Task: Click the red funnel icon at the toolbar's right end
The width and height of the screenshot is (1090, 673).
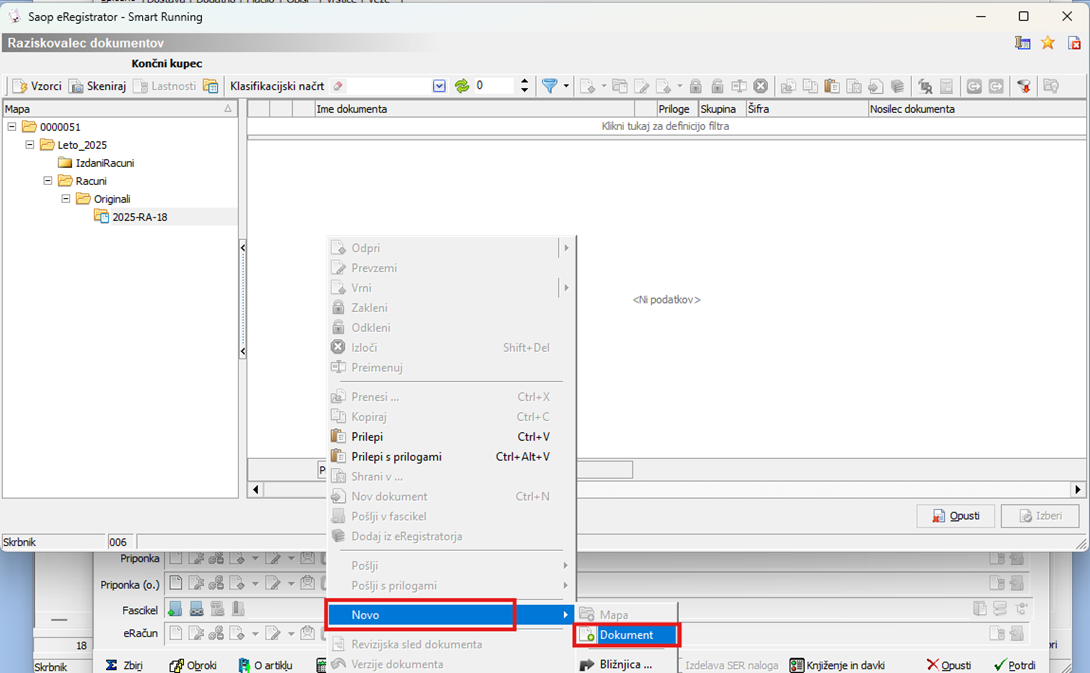Action: 1023,86
